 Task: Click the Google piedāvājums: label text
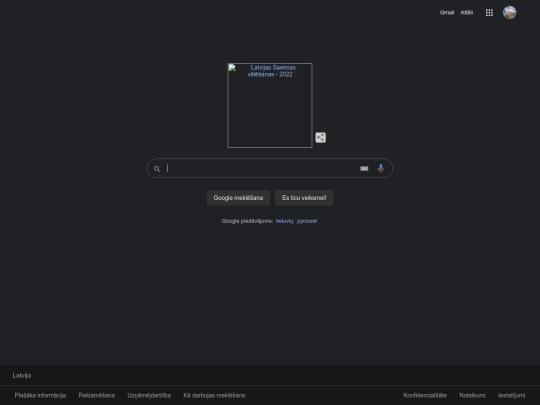[x=247, y=221]
